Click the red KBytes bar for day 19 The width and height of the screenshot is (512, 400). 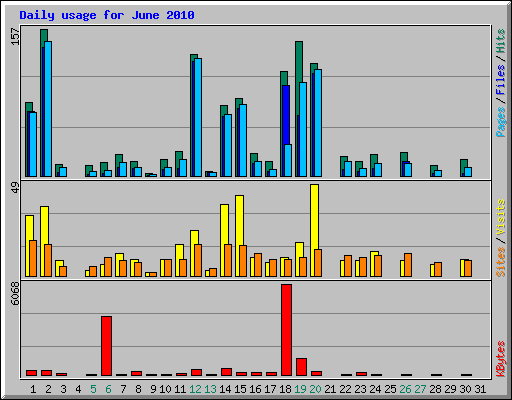[301, 367]
